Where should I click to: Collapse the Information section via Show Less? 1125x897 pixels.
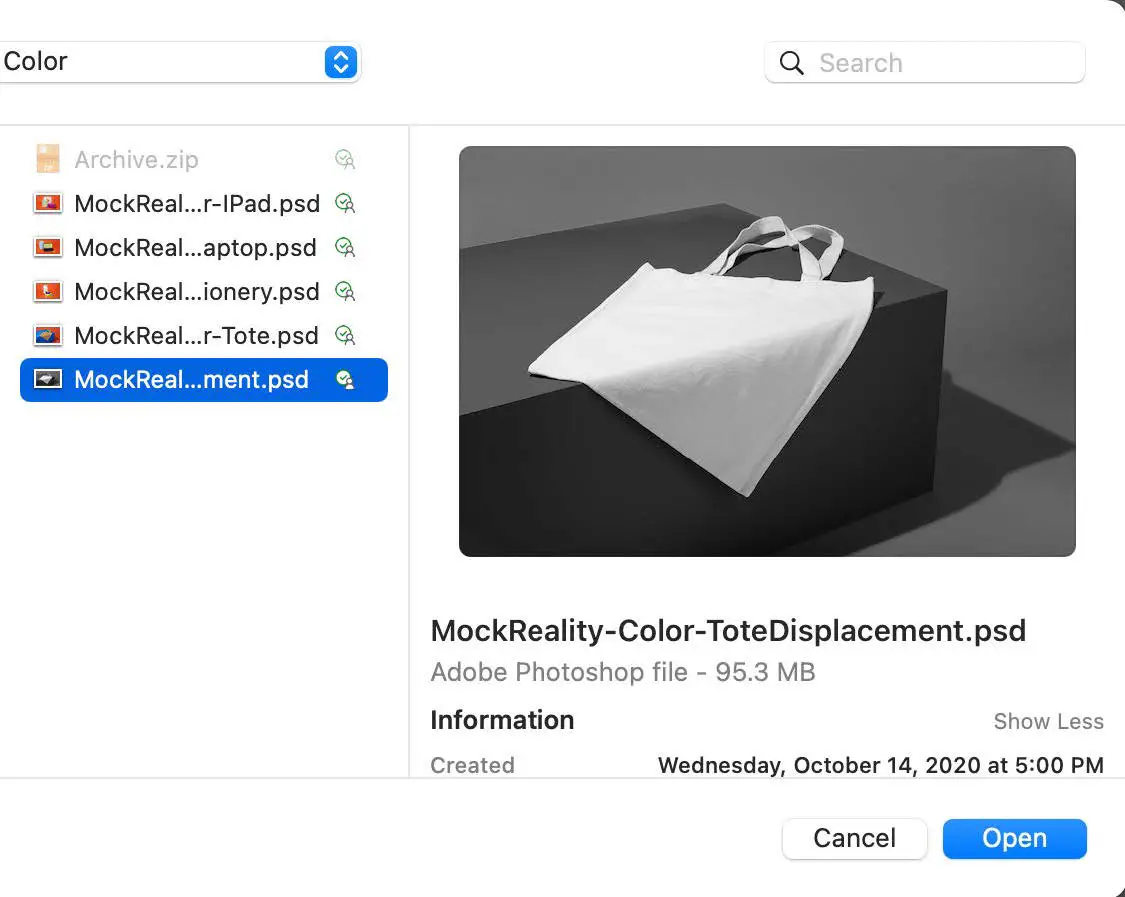pyautogui.click(x=1048, y=721)
